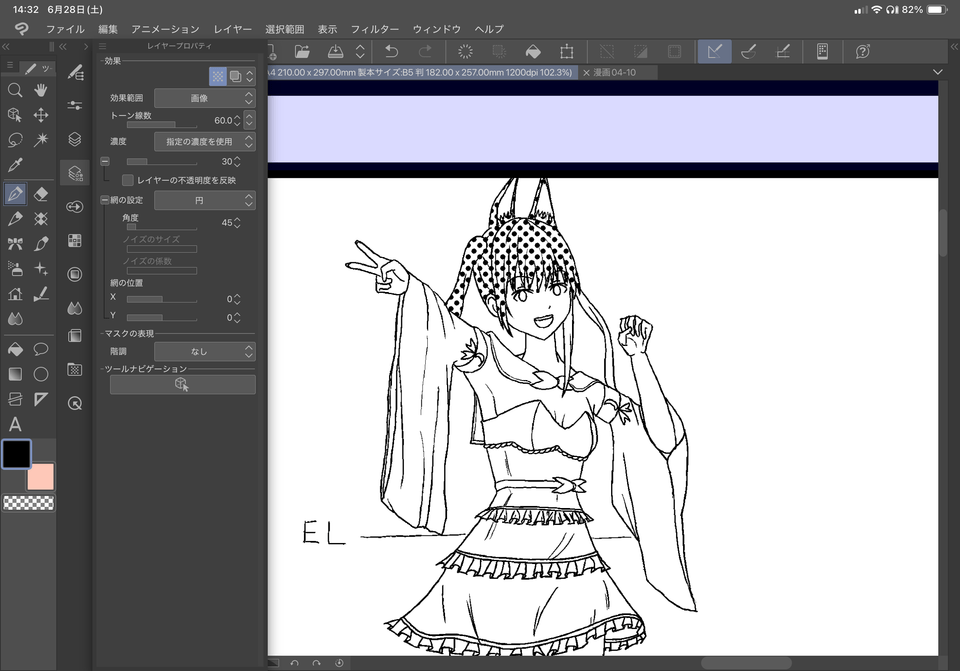
Task: Click the Transform scale/rotate icon
Action: [567, 52]
